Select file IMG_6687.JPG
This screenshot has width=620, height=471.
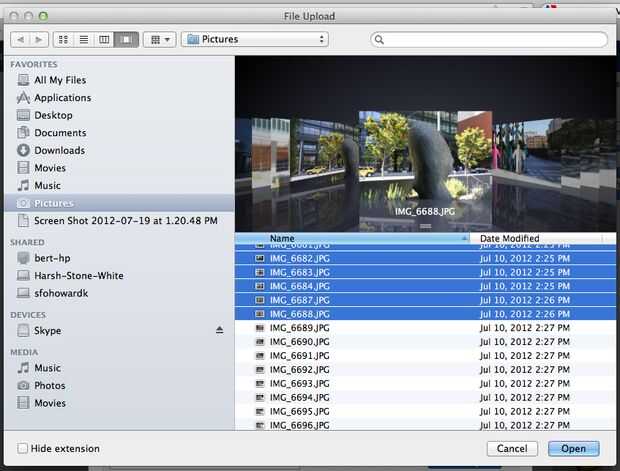(x=425, y=300)
